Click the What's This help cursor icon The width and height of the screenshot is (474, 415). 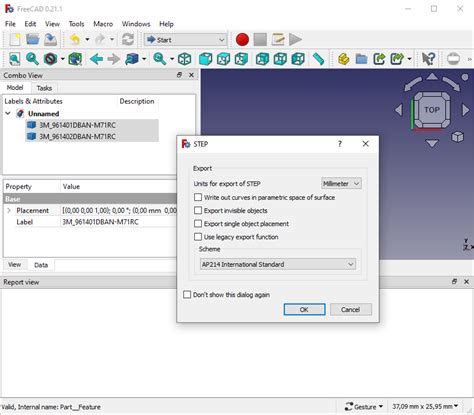click(x=428, y=59)
